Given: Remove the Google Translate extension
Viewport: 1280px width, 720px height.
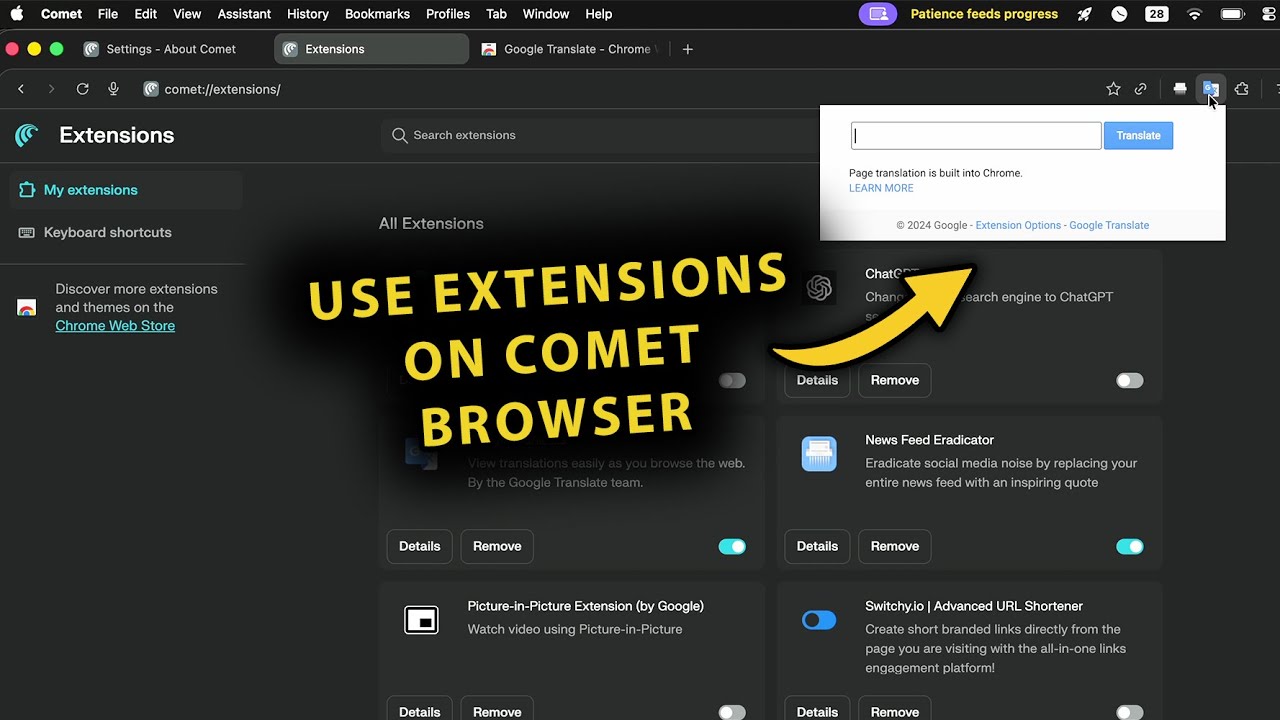Looking at the screenshot, I should (x=497, y=546).
